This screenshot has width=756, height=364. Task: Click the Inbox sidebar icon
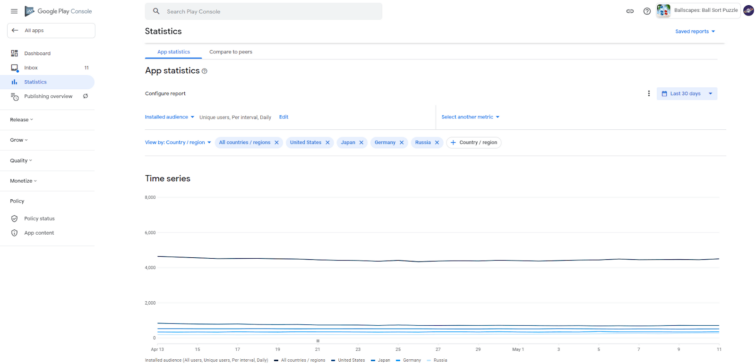(x=14, y=68)
